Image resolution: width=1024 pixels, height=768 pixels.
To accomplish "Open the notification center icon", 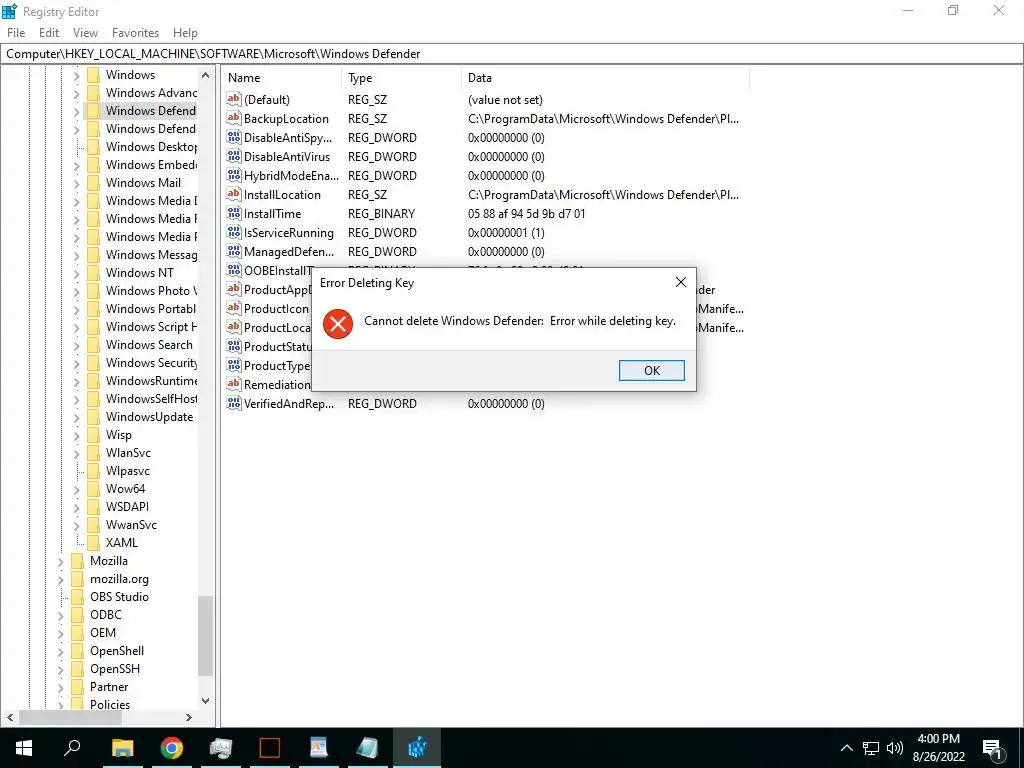I will click(x=992, y=748).
